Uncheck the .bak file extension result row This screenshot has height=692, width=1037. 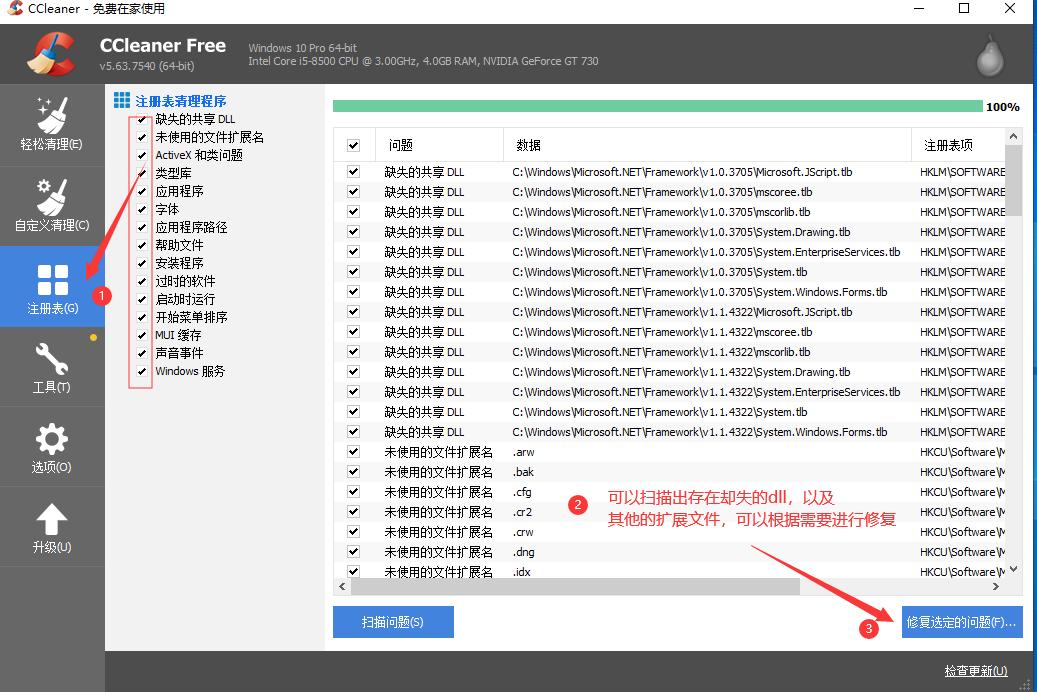coord(353,472)
